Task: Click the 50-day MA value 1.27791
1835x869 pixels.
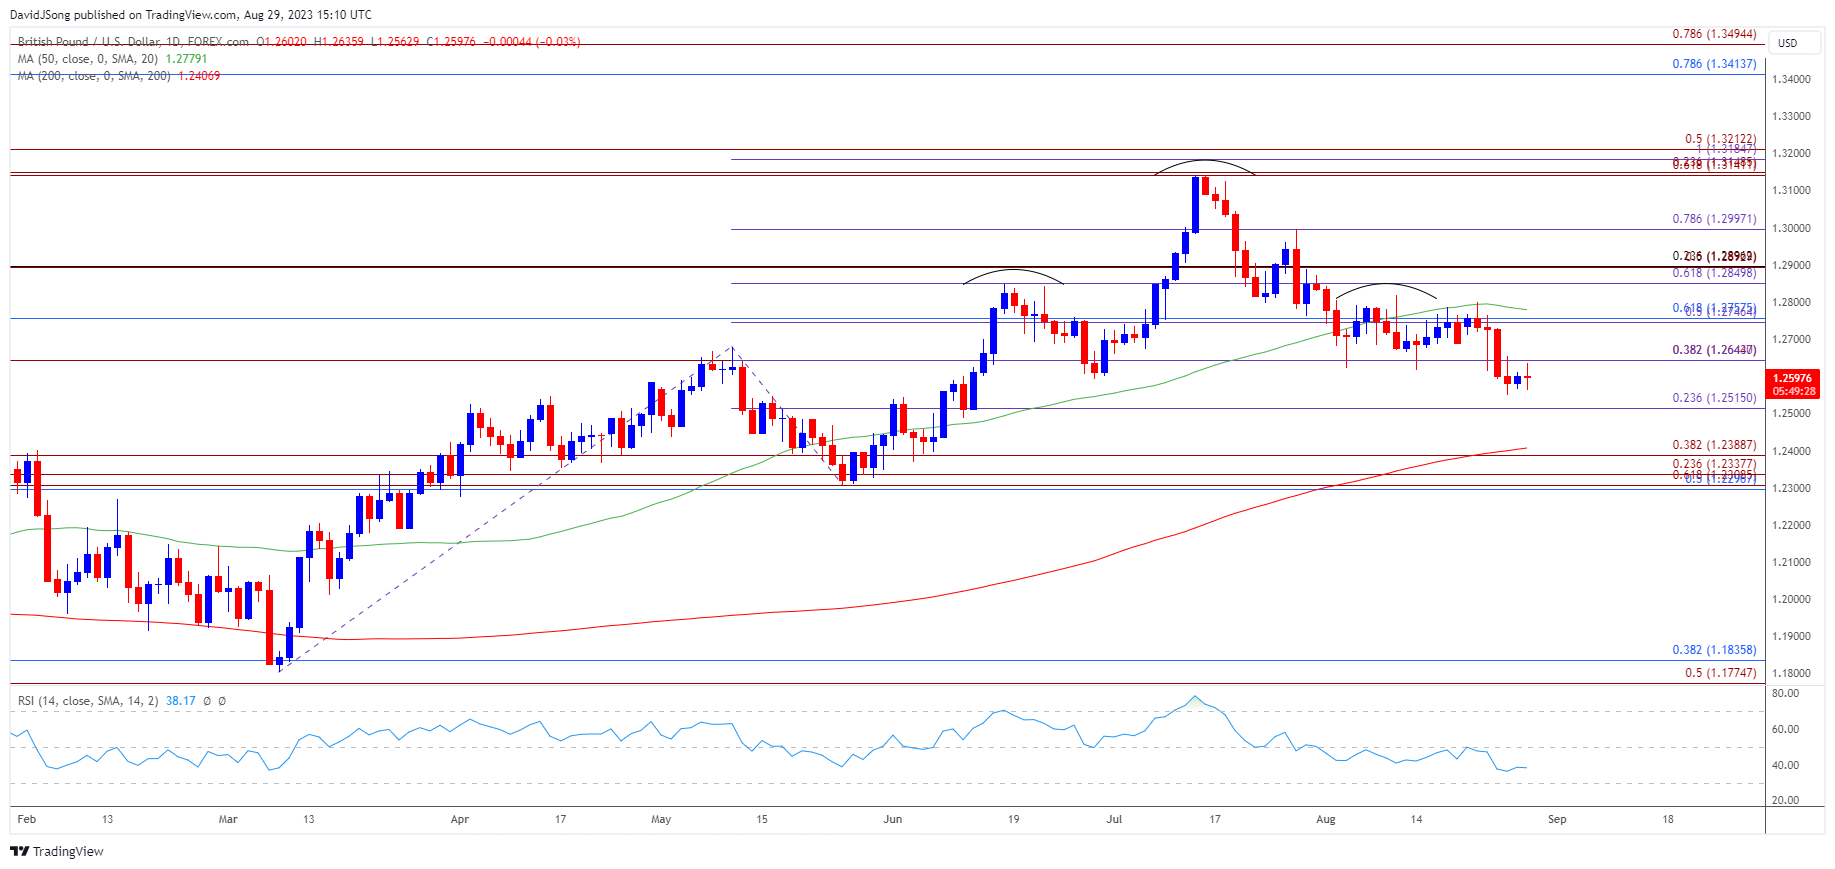Action: tap(186, 59)
